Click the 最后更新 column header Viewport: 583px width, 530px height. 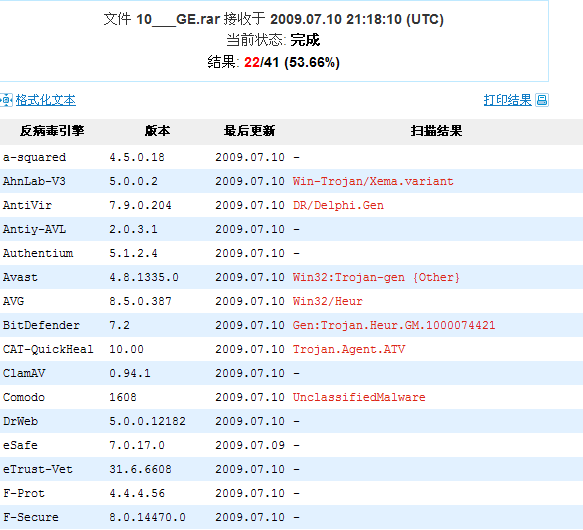pos(249,131)
